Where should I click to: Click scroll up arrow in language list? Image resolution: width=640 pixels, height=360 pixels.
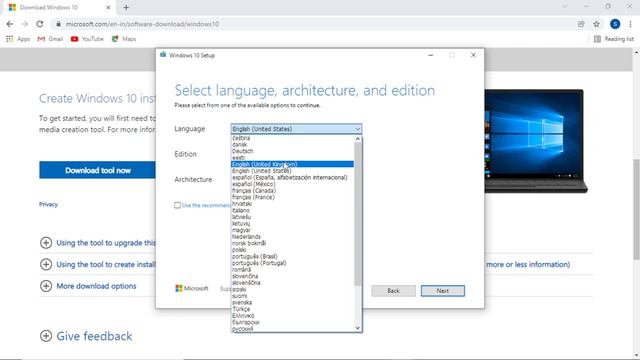pyautogui.click(x=358, y=139)
